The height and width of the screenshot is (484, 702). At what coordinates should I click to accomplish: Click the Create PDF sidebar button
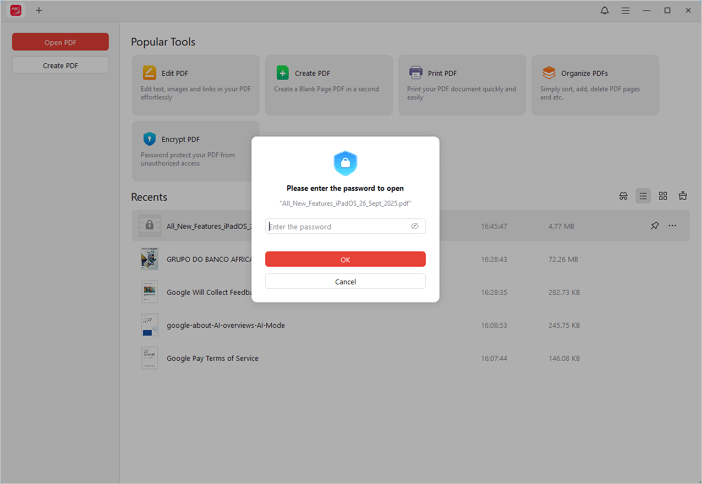pos(60,65)
